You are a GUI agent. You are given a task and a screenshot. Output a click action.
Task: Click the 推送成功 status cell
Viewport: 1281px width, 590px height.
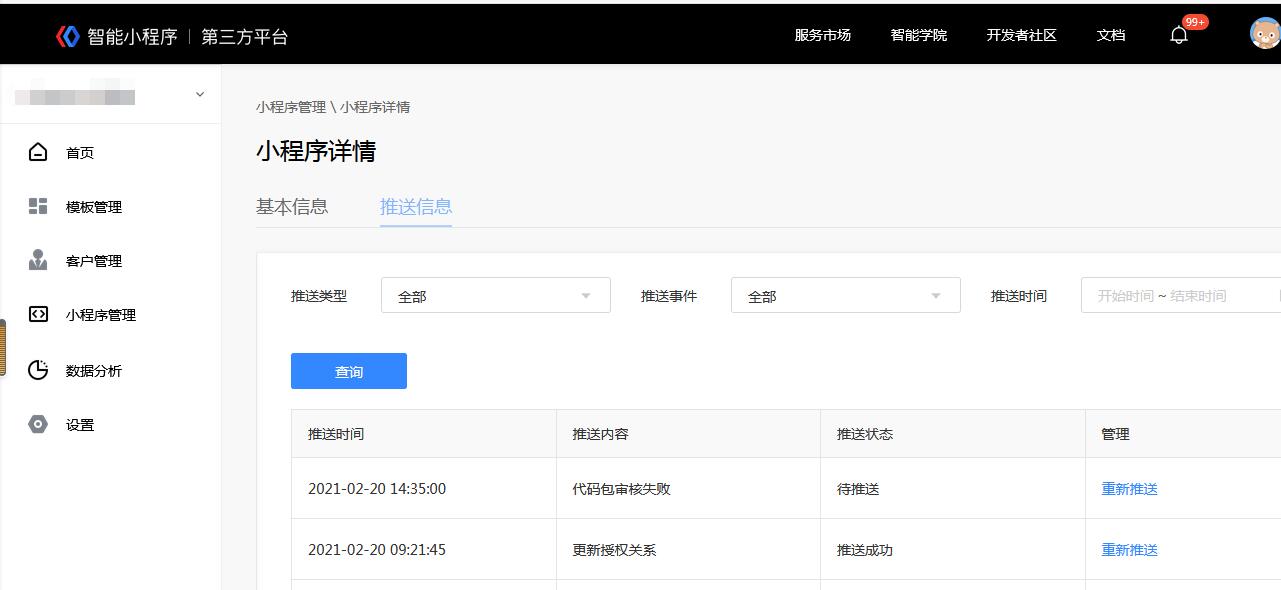point(953,550)
